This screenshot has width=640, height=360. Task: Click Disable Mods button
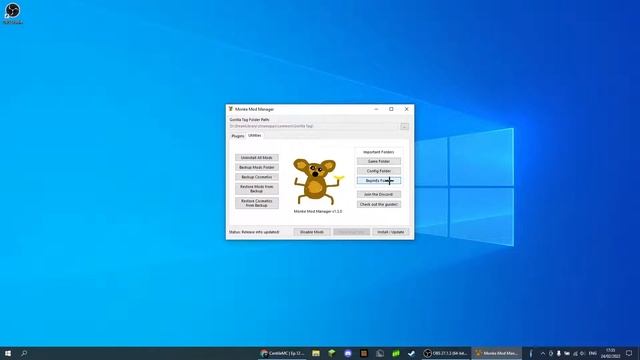[x=312, y=232]
